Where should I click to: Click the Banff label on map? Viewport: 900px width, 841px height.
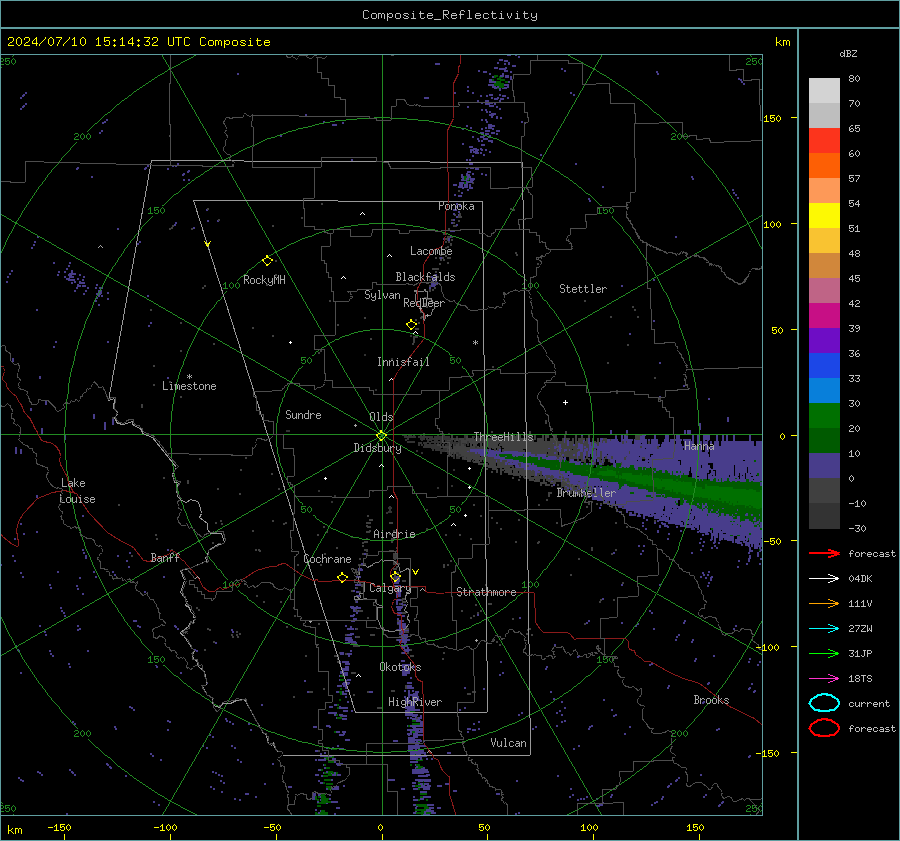(165, 558)
